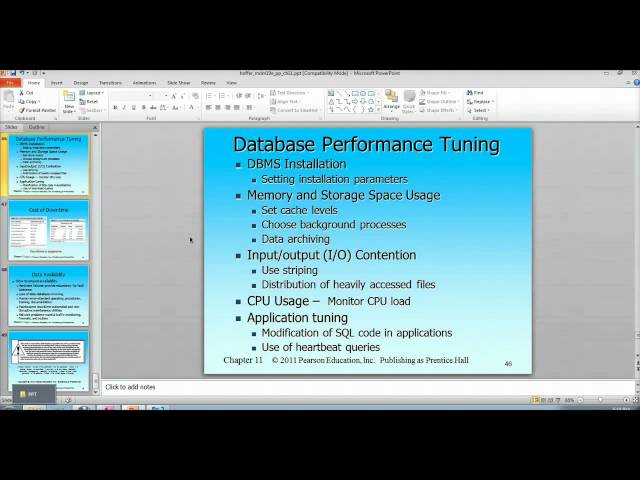Screen dimensions: 640x480
Task: Open the File tab
Action: tap(10, 83)
